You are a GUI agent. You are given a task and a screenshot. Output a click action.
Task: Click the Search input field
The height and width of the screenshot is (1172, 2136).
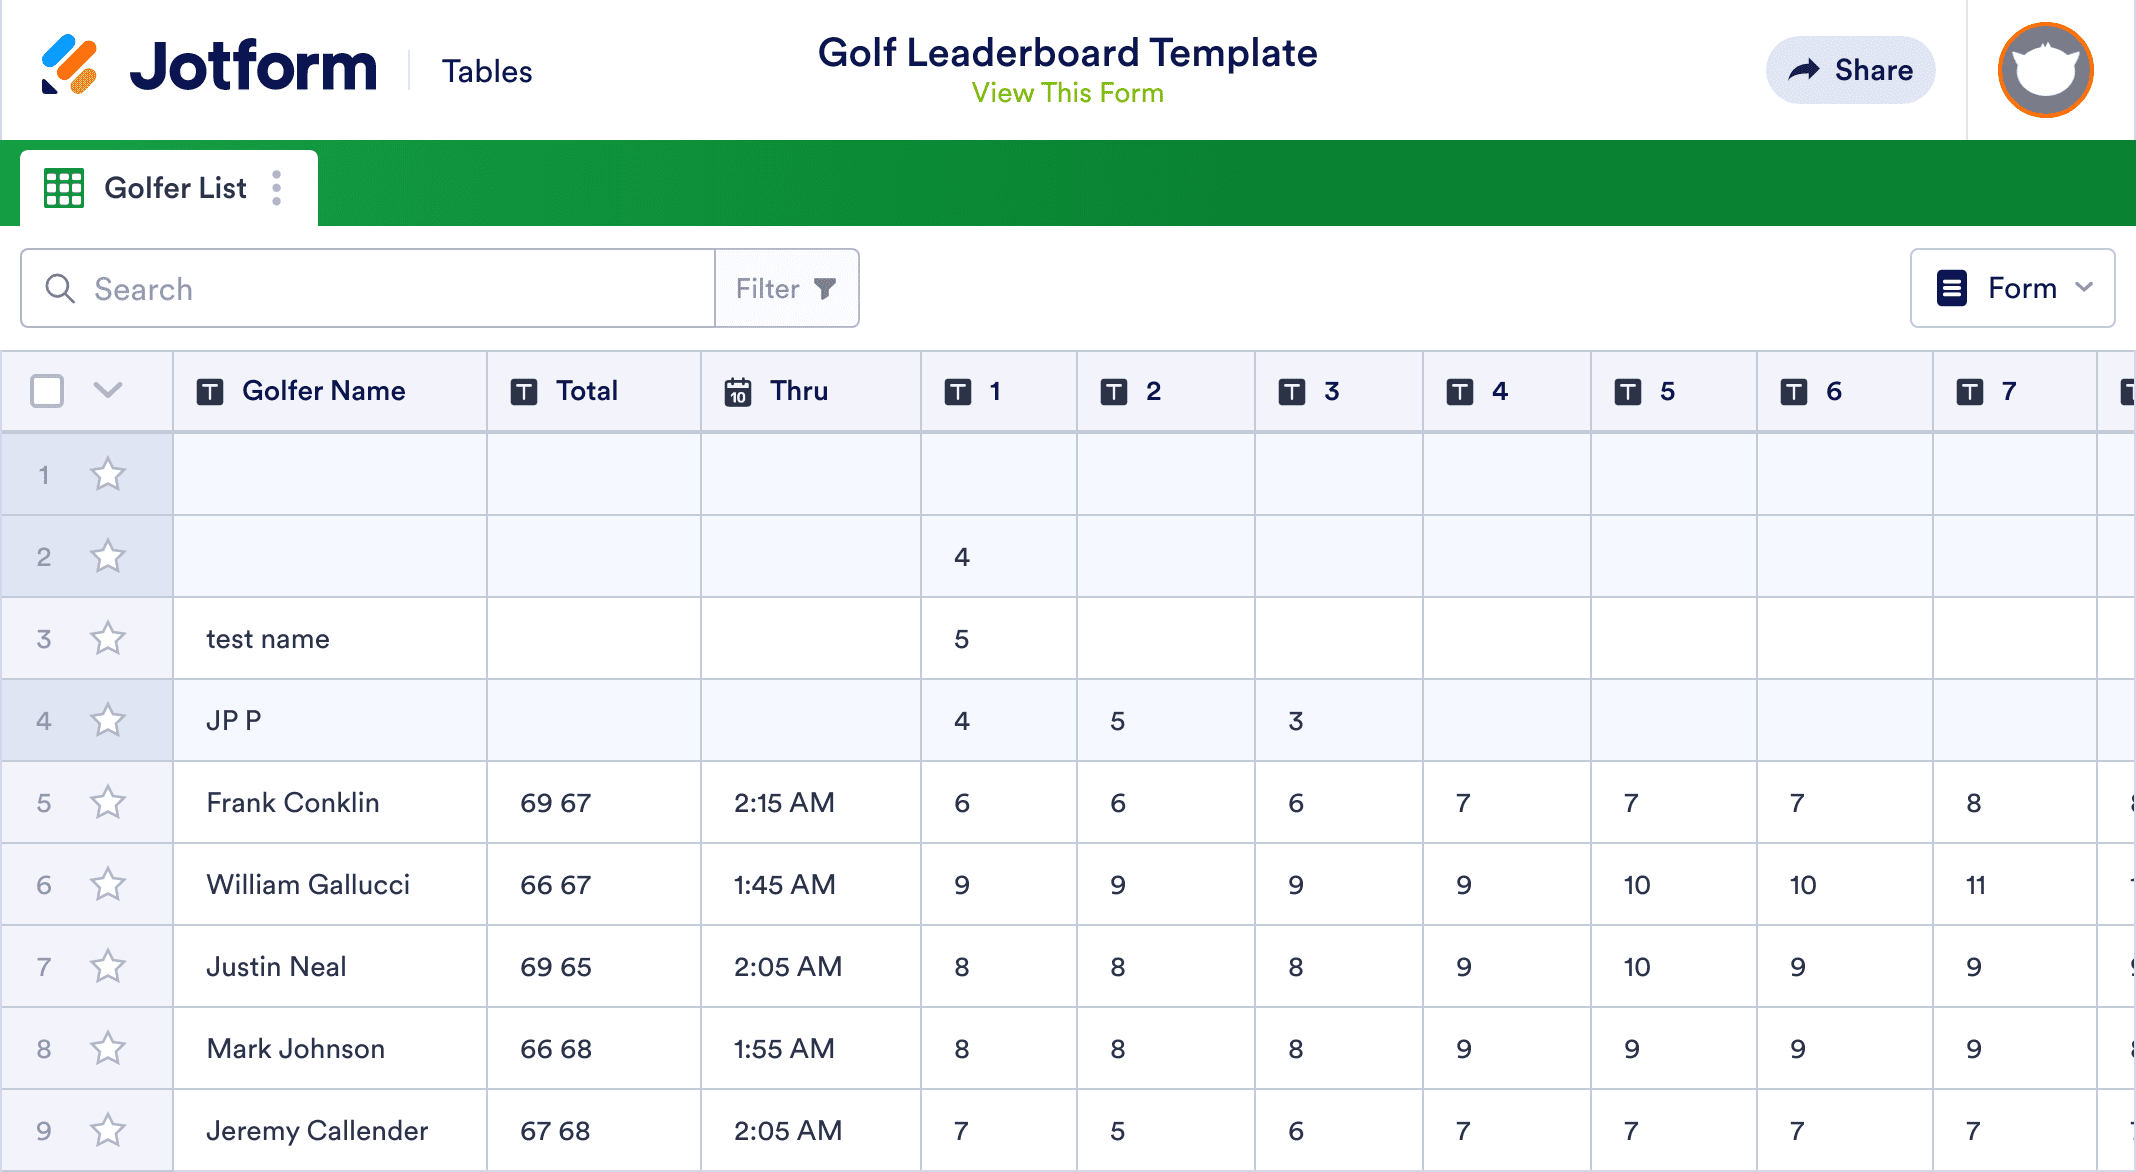coord(367,287)
